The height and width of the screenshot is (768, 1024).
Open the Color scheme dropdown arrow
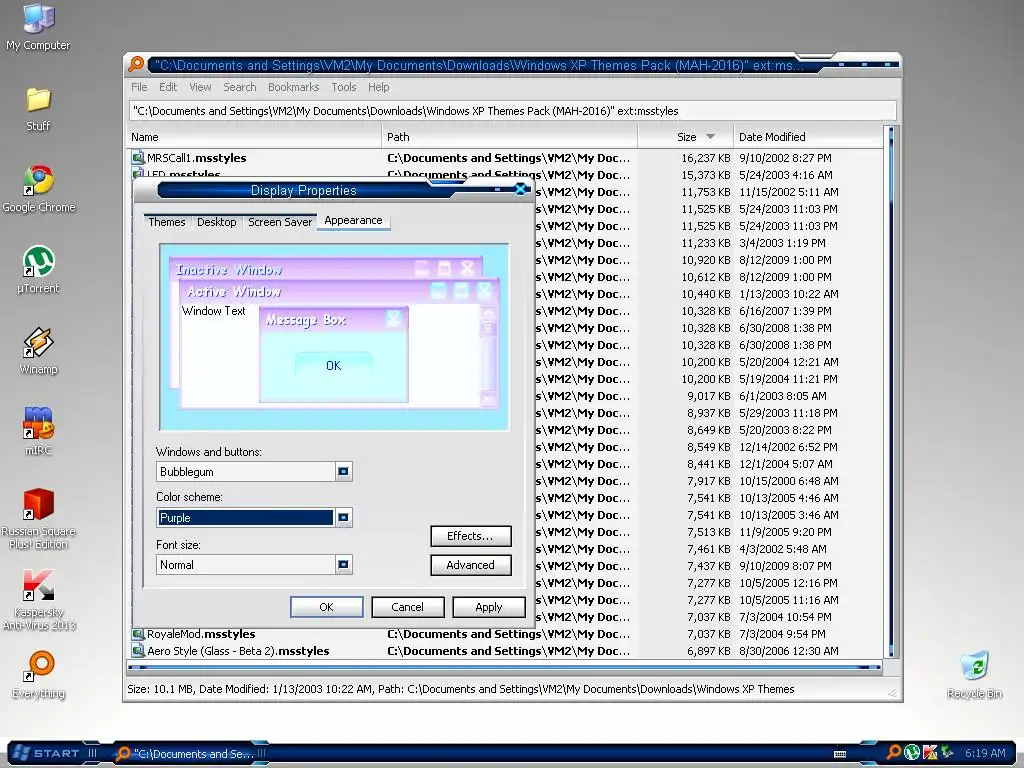pos(344,517)
